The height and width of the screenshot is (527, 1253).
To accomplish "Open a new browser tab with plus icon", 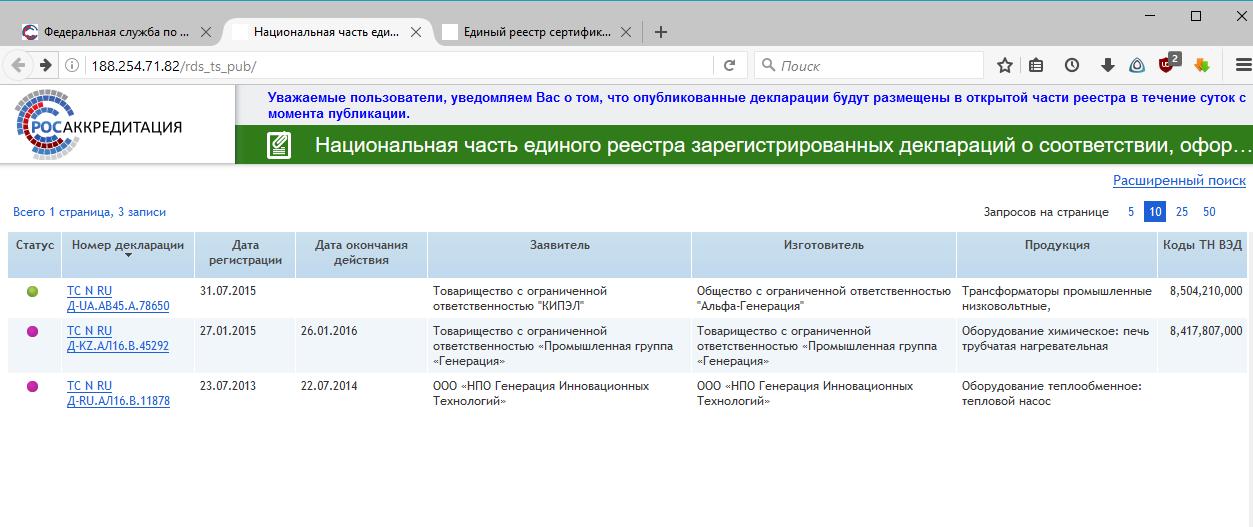I will pos(660,32).
